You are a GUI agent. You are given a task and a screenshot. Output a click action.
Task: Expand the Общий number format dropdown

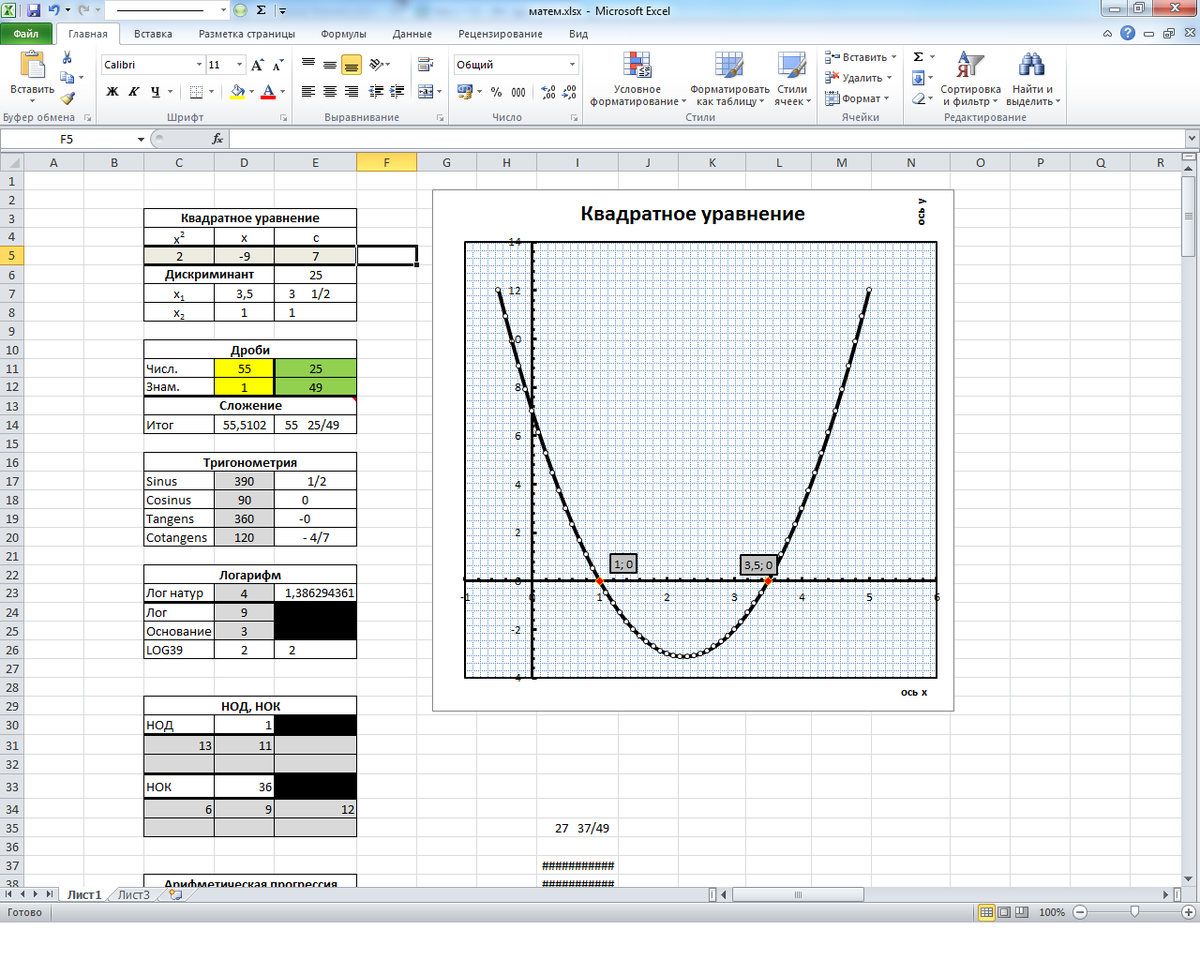572,65
